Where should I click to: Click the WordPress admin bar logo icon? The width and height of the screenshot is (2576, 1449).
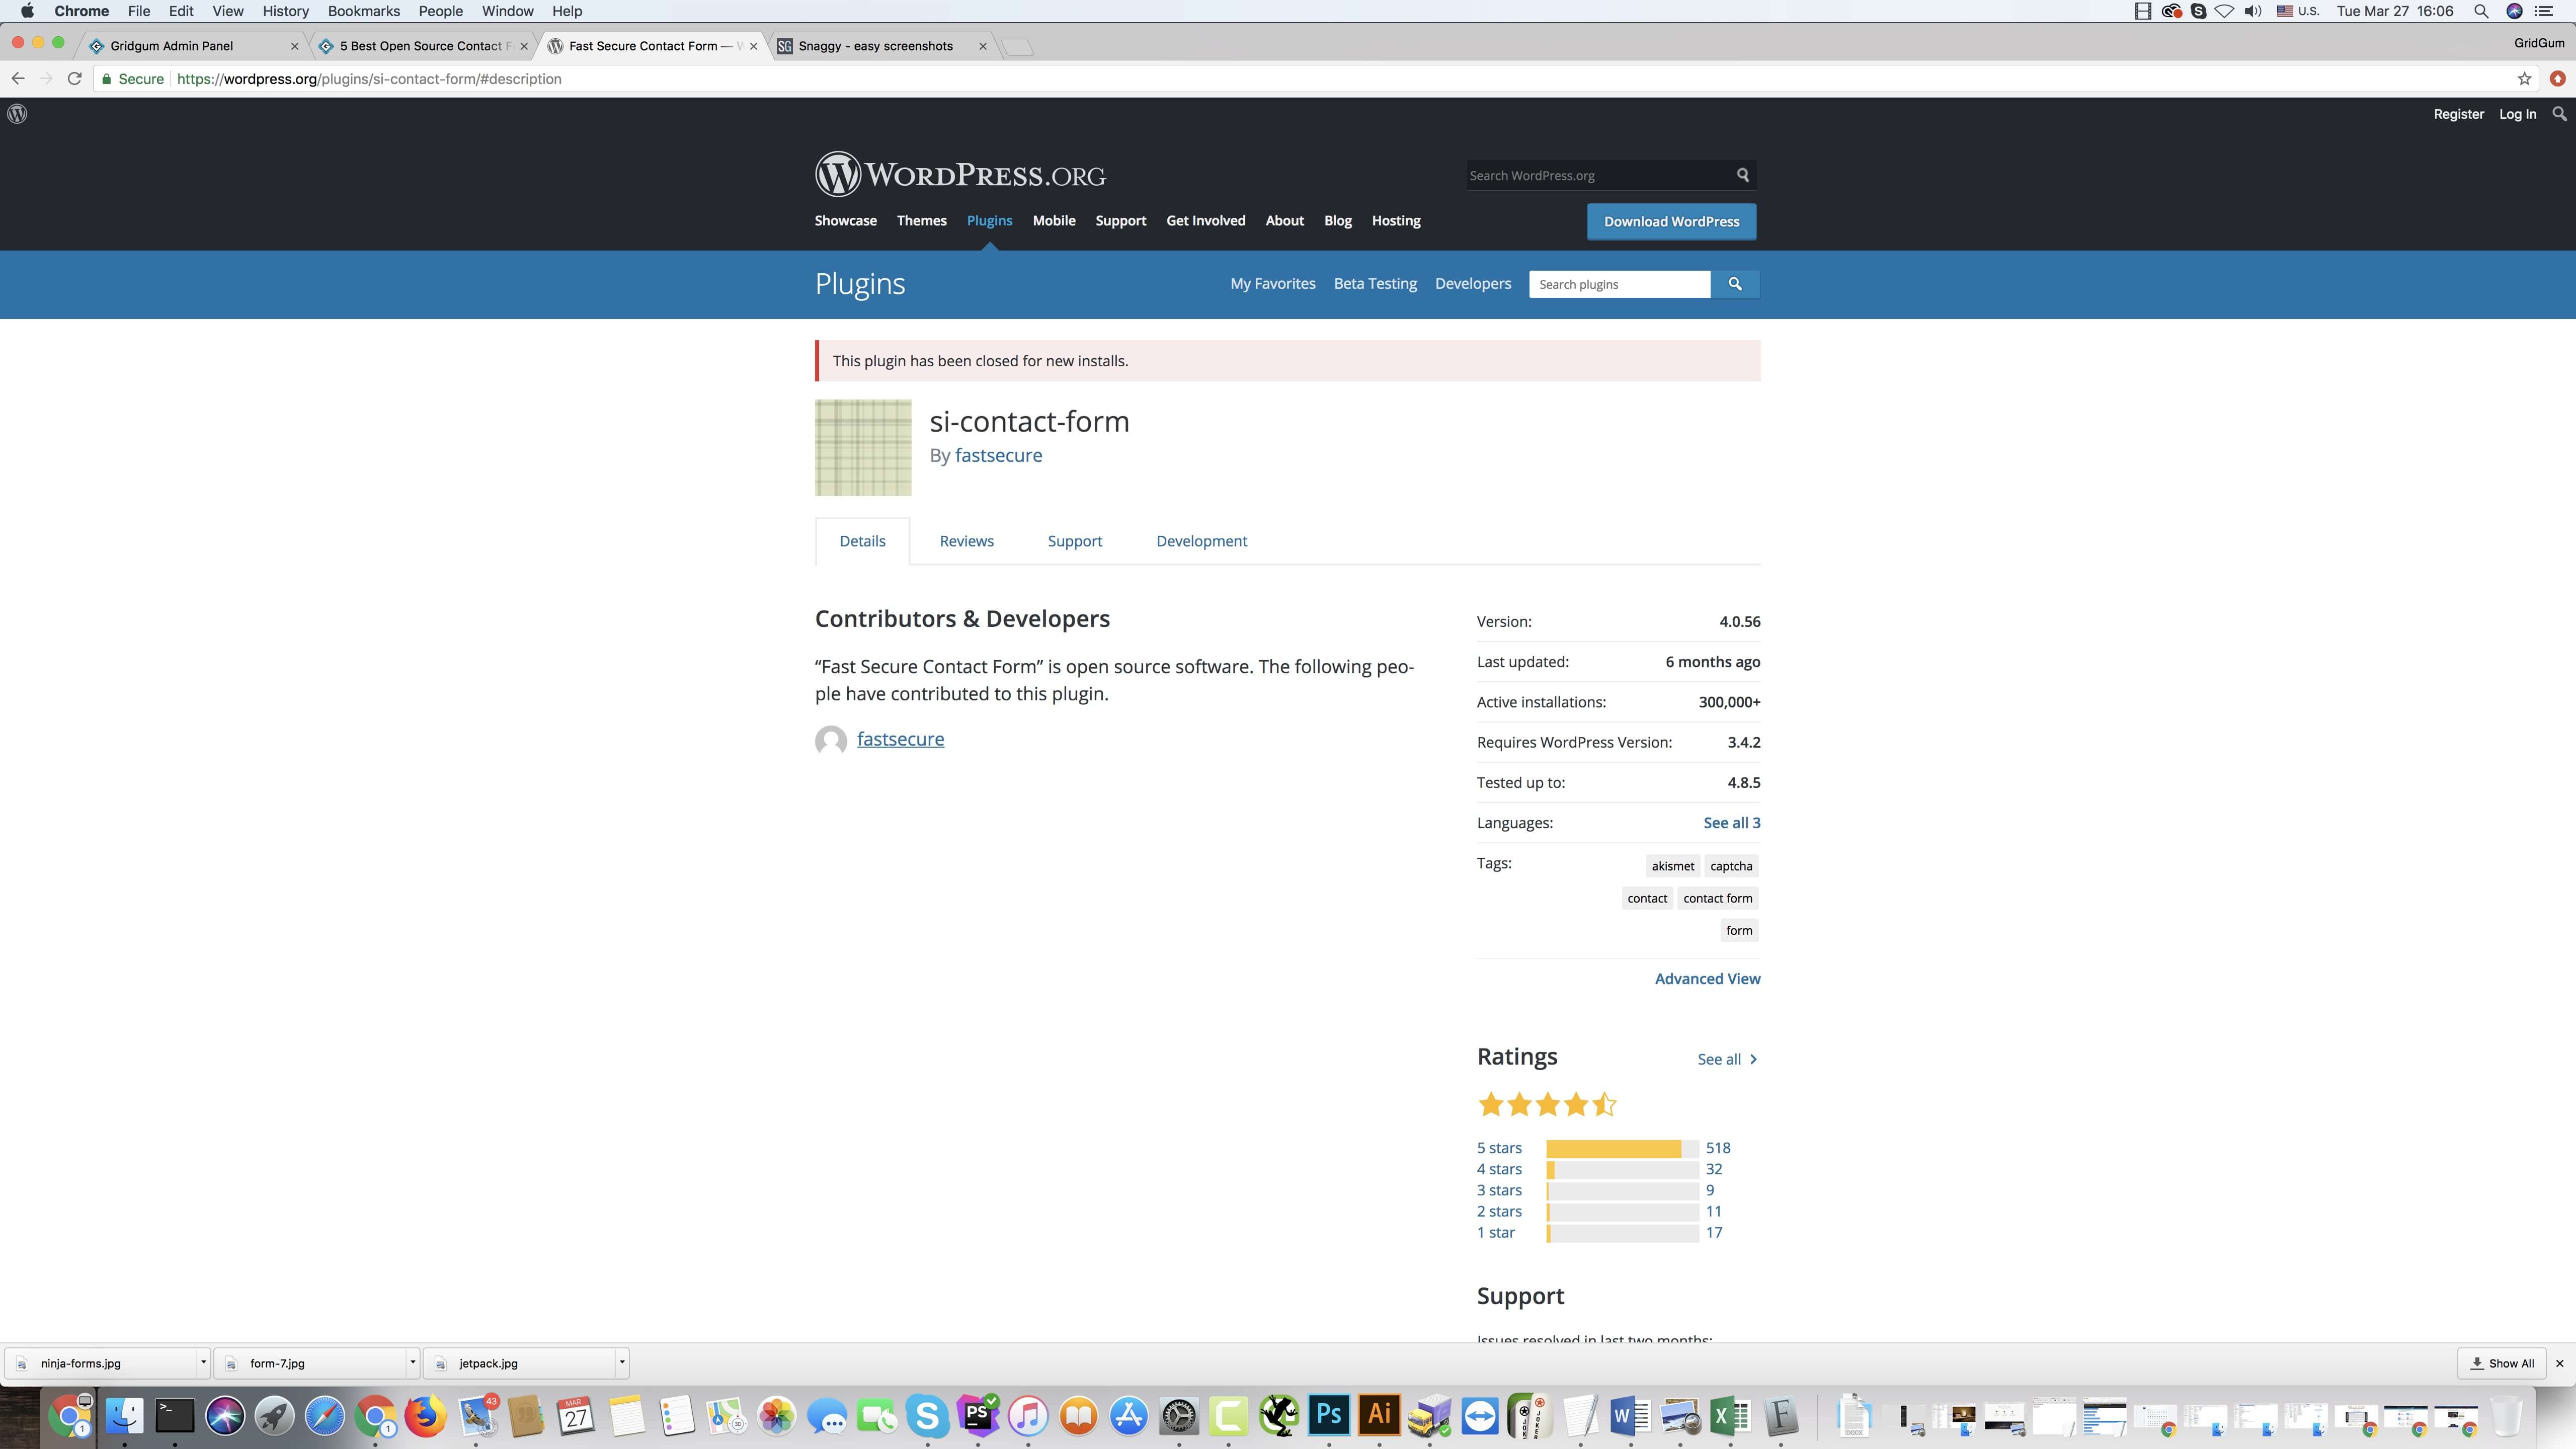pos(17,114)
